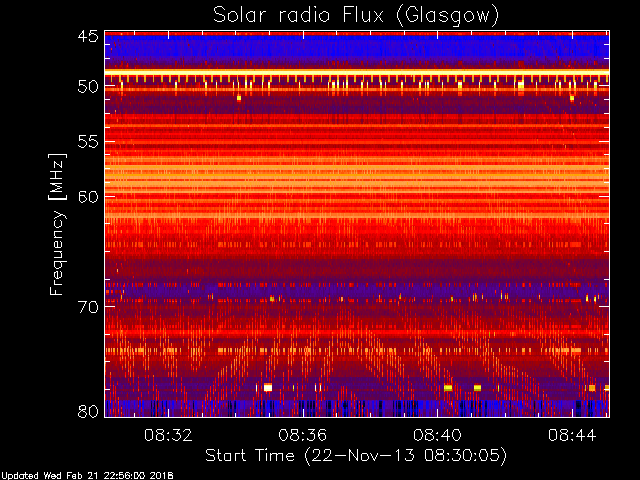This screenshot has width=640, height=480.
Task: Click the 08:36 time tick label
Action: [x=303, y=436]
